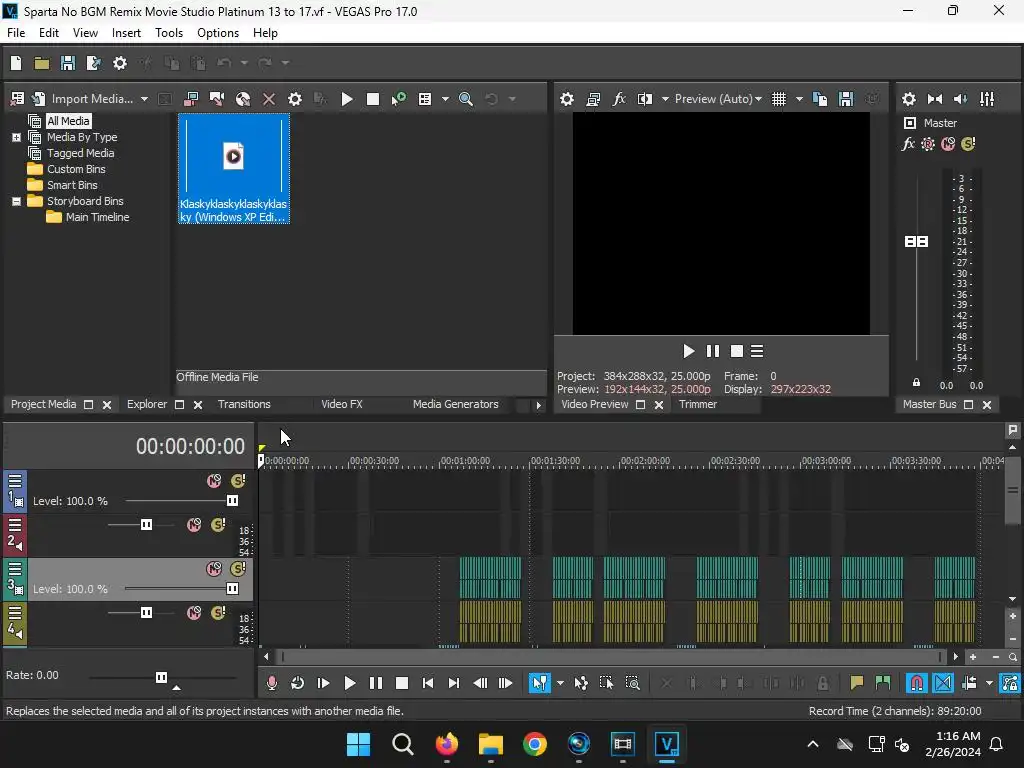Screen dimensions: 1024x768
Task: Mute audio track 4
Action: coord(194,613)
